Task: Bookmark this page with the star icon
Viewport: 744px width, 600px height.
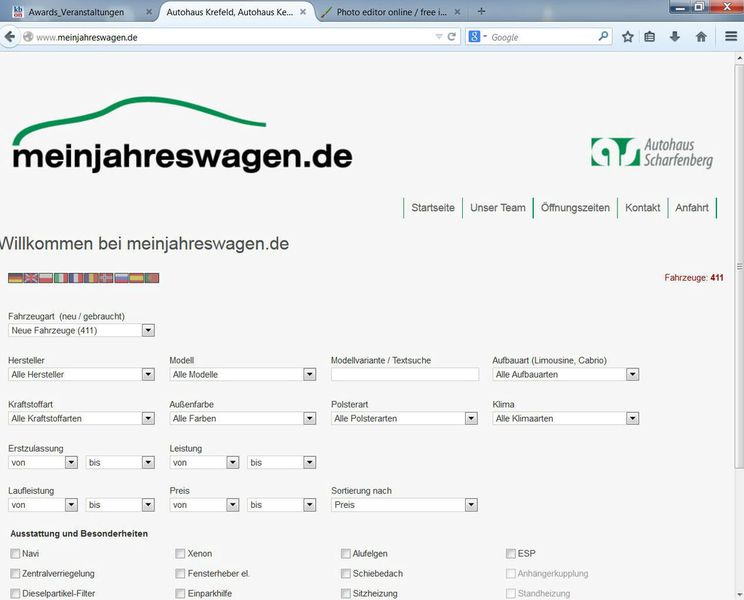Action: tap(628, 37)
